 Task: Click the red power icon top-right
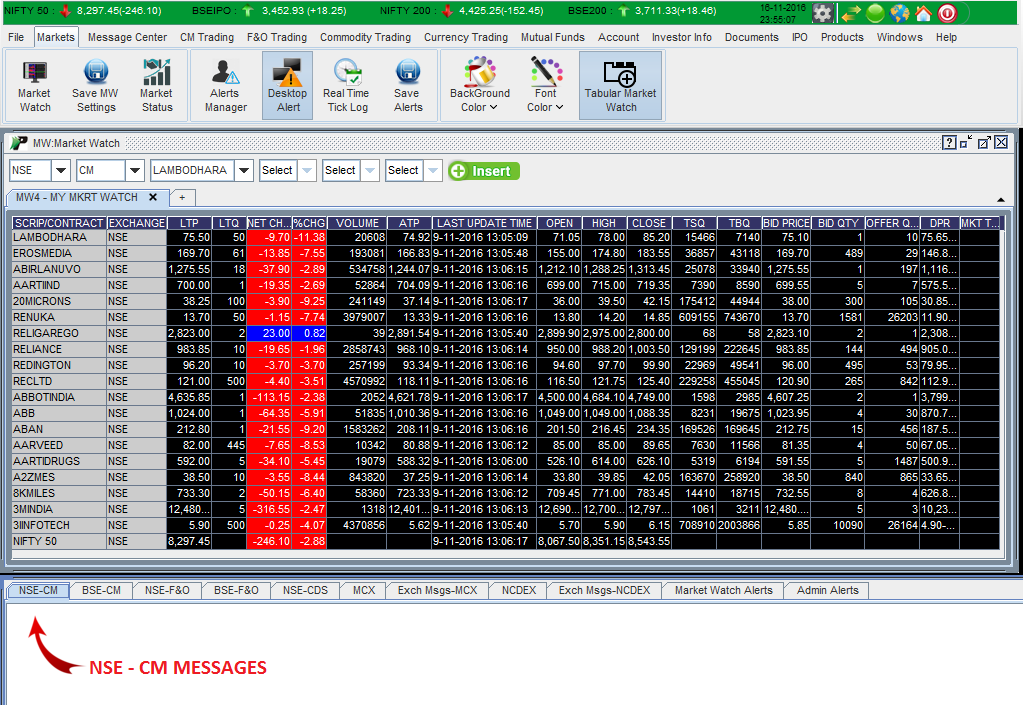[947, 12]
